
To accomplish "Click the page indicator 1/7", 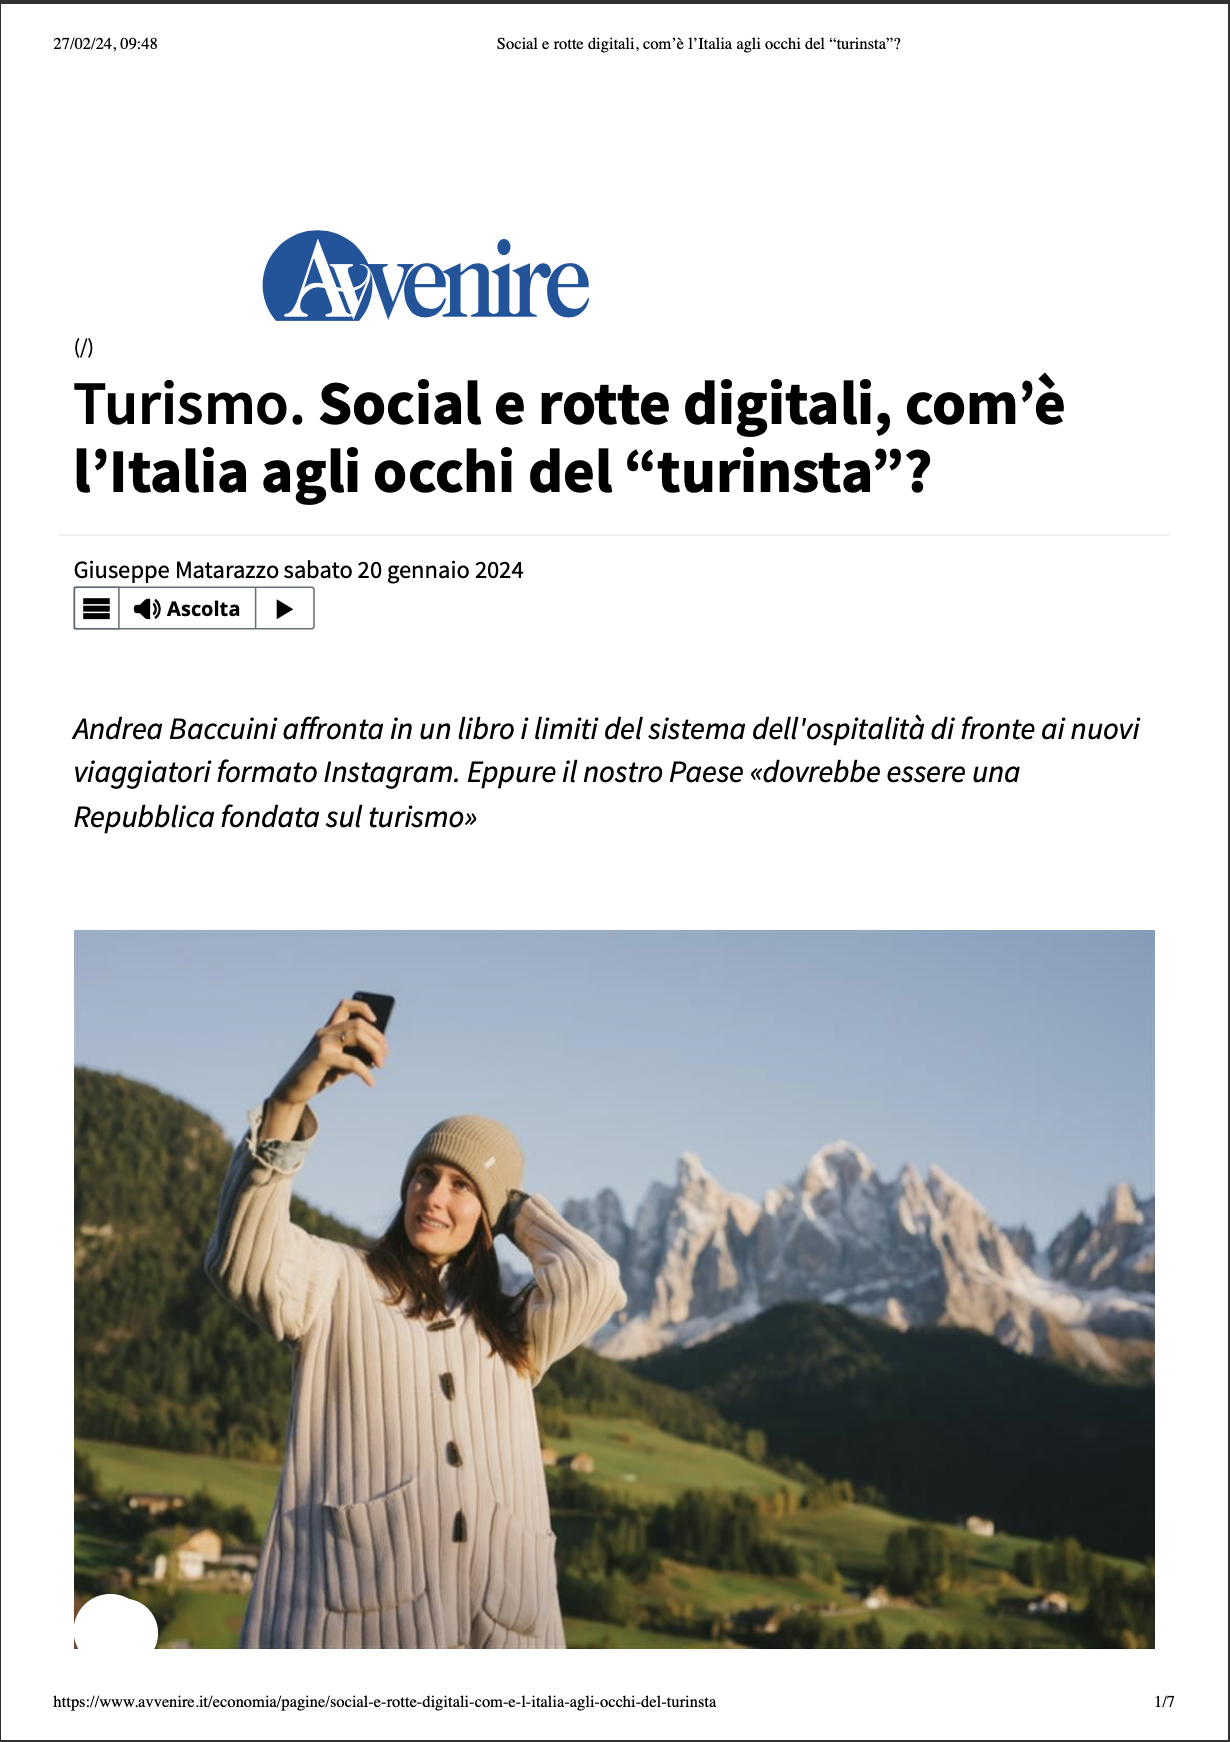I will click(x=1164, y=1701).
